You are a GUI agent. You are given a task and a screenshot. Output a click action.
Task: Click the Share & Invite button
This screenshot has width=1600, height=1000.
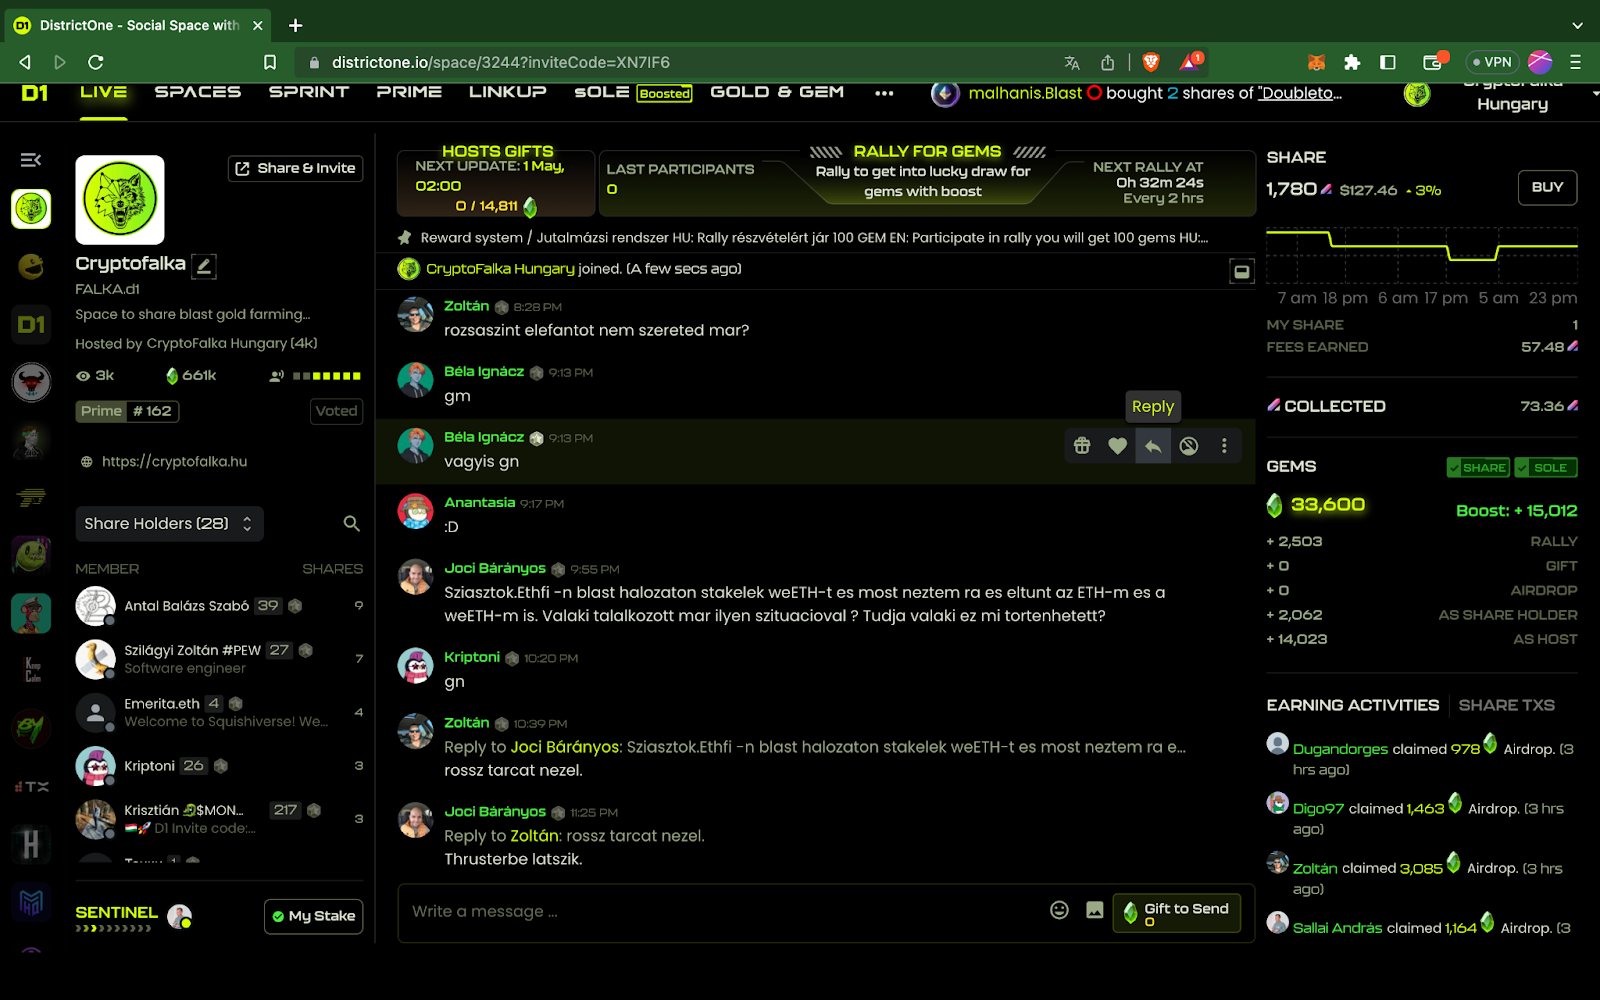coord(295,168)
